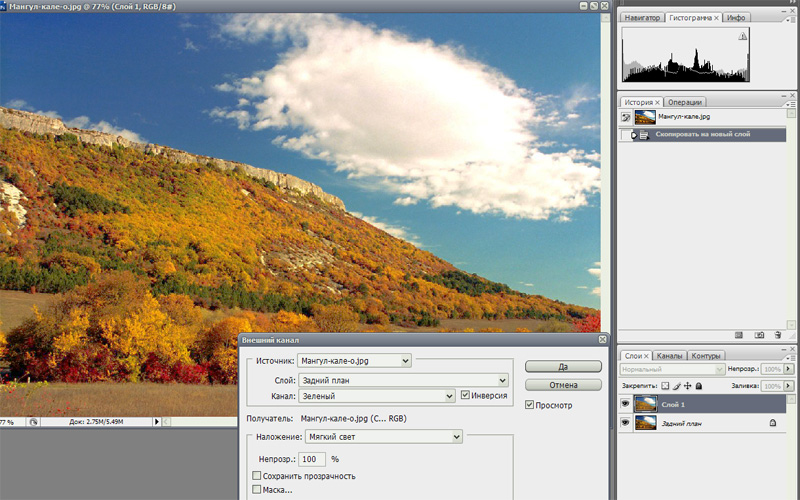Click the histogram cache warning triangle icon
The width and height of the screenshot is (800, 500).
742,36
